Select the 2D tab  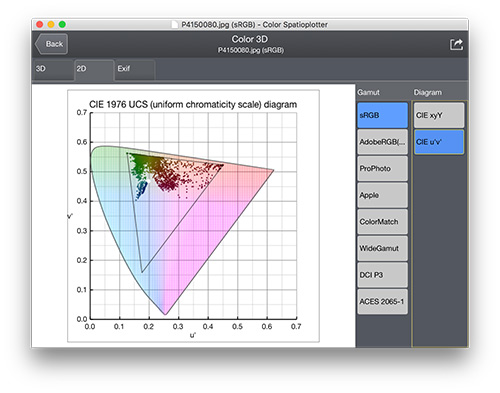pyautogui.click(x=94, y=69)
